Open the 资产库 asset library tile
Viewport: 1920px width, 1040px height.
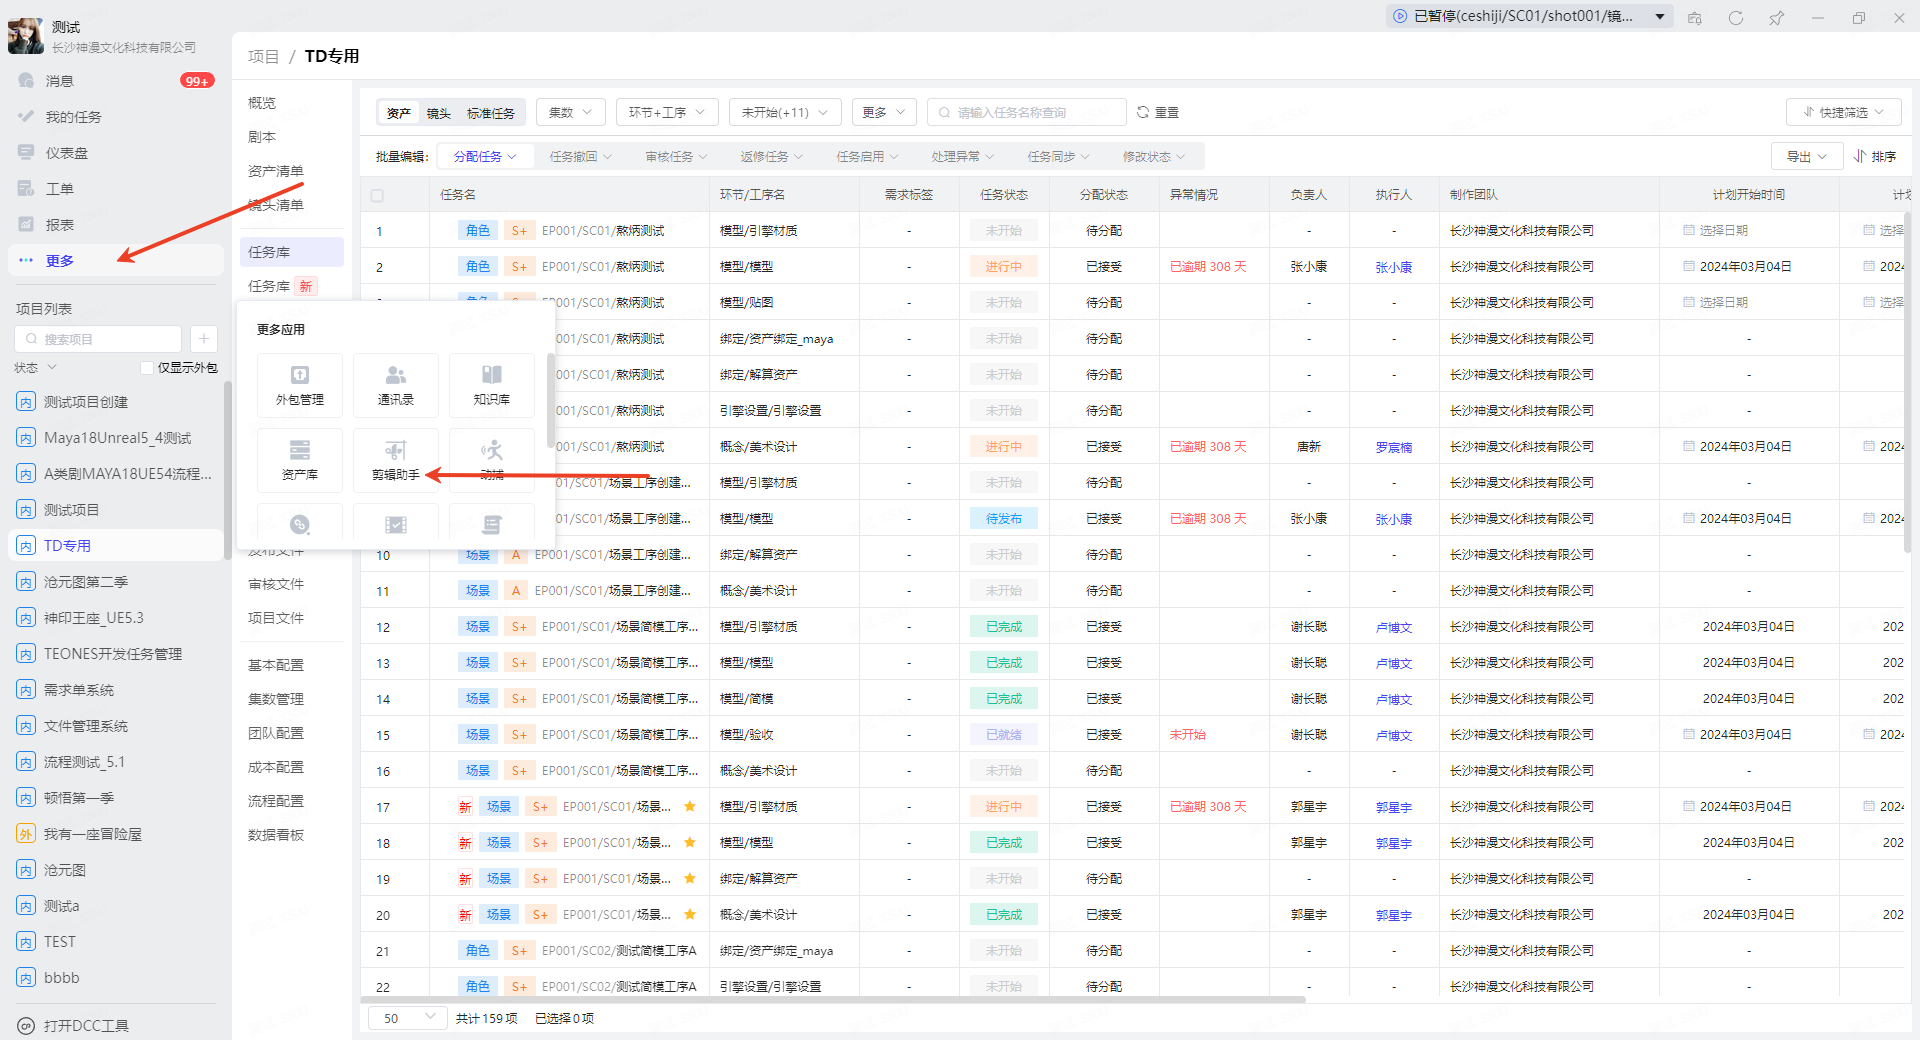coord(300,460)
